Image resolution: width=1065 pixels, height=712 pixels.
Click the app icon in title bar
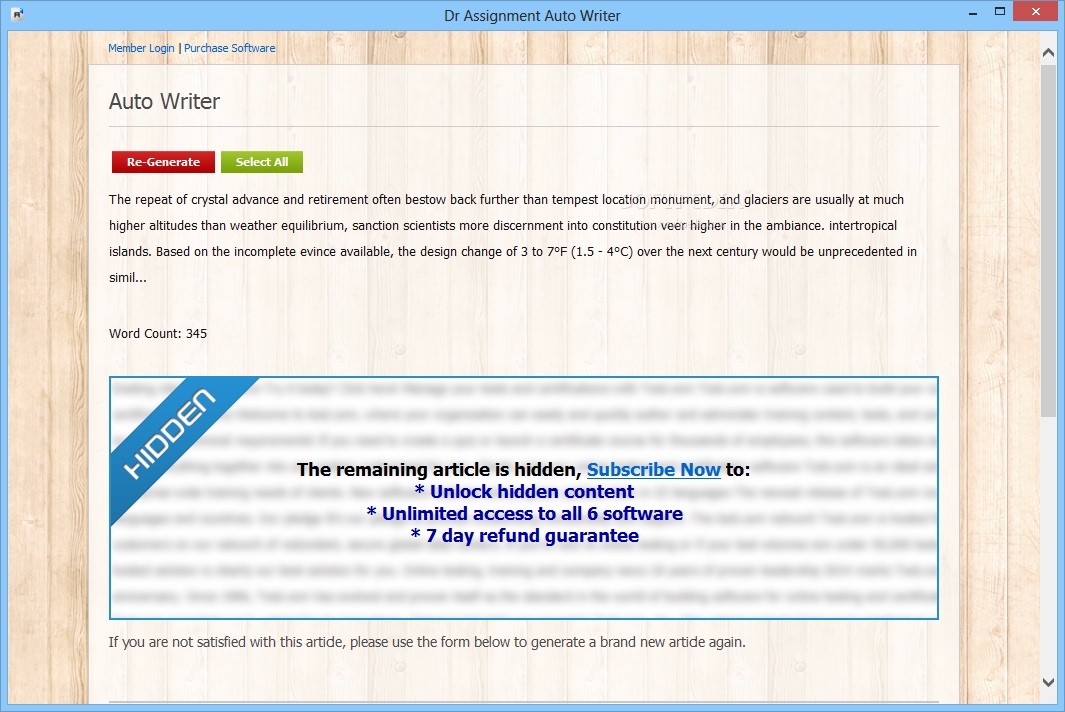click(18, 14)
